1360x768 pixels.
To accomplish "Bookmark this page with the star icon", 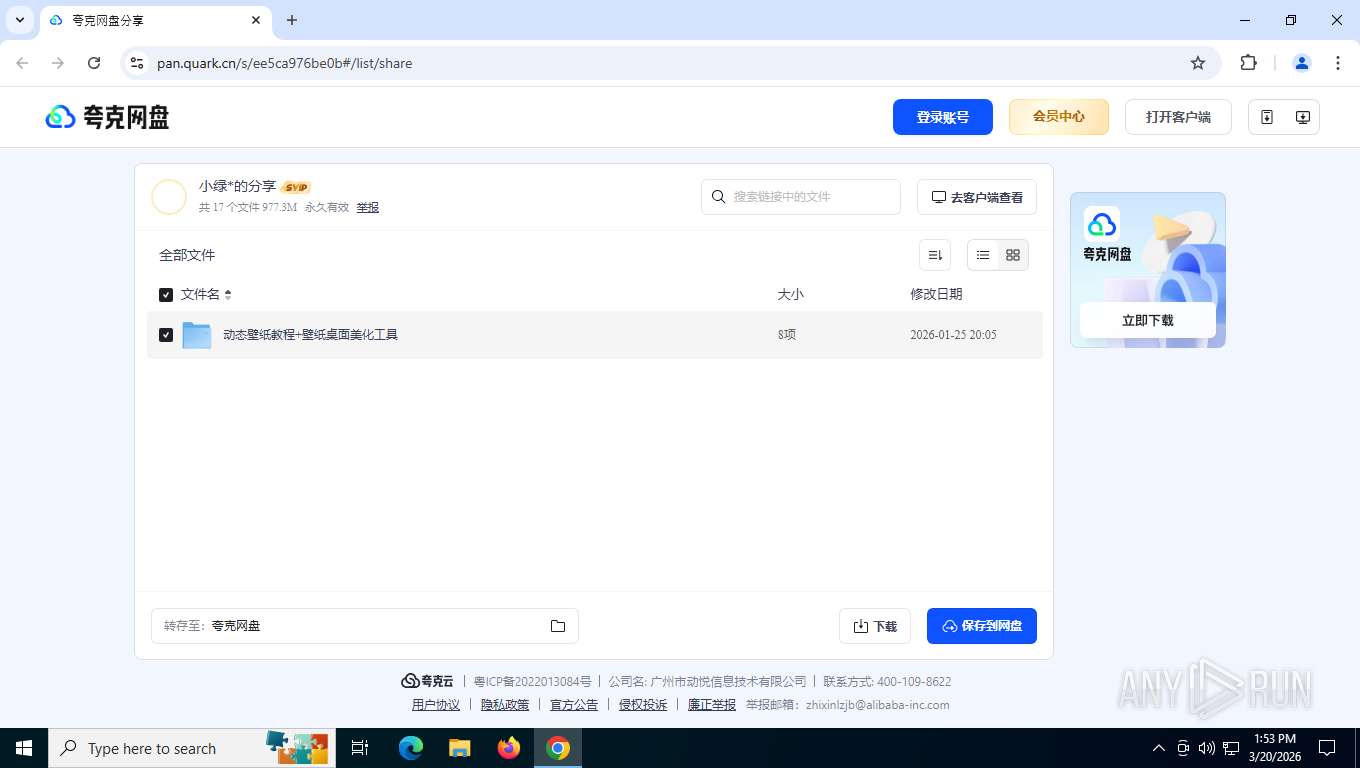I will pos(1198,63).
